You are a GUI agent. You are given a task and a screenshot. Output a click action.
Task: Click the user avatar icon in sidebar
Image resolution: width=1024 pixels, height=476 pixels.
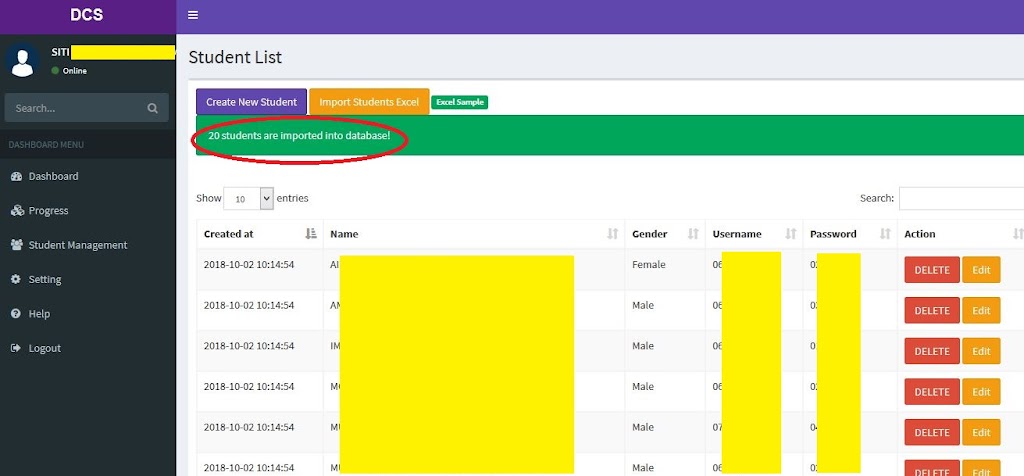click(x=22, y=60)
